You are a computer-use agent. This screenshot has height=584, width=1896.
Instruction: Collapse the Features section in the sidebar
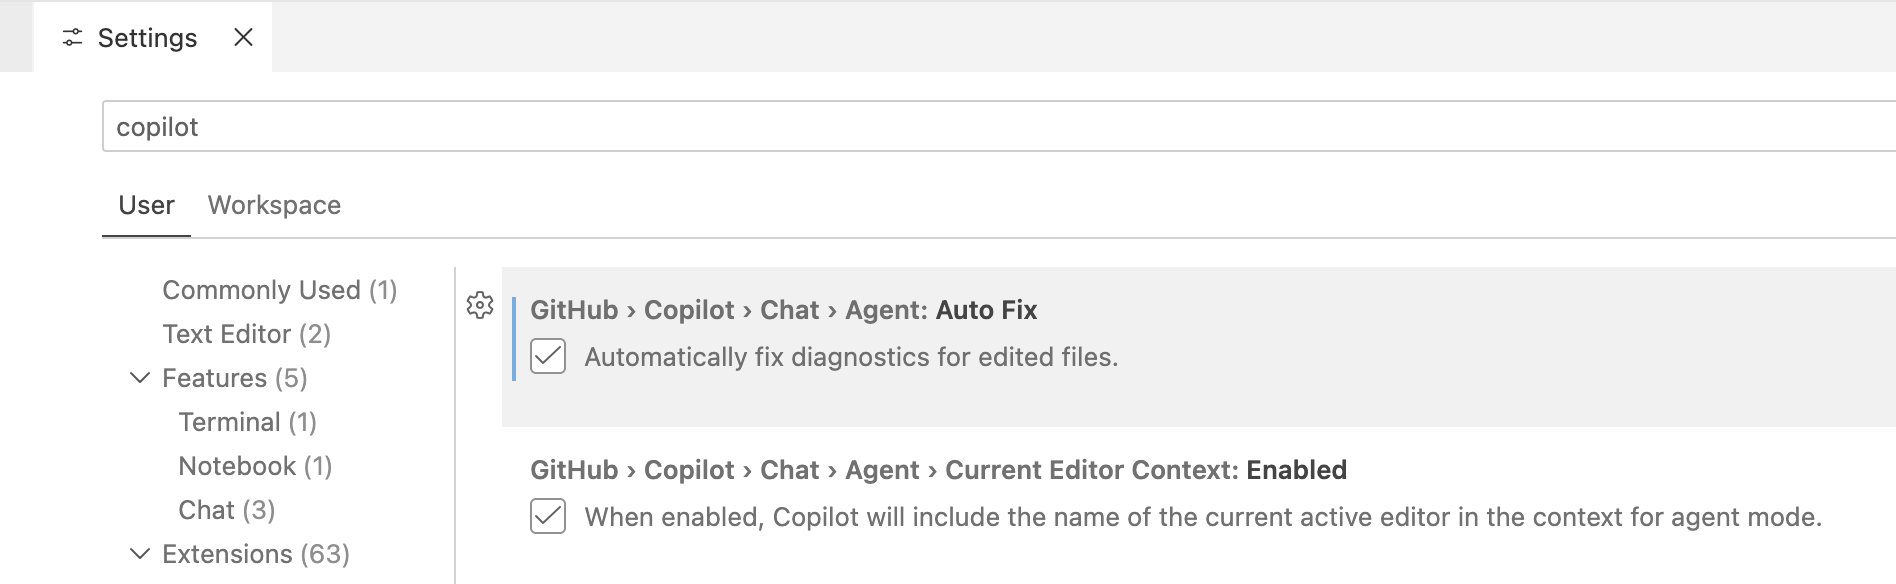[x=139, y=378]
